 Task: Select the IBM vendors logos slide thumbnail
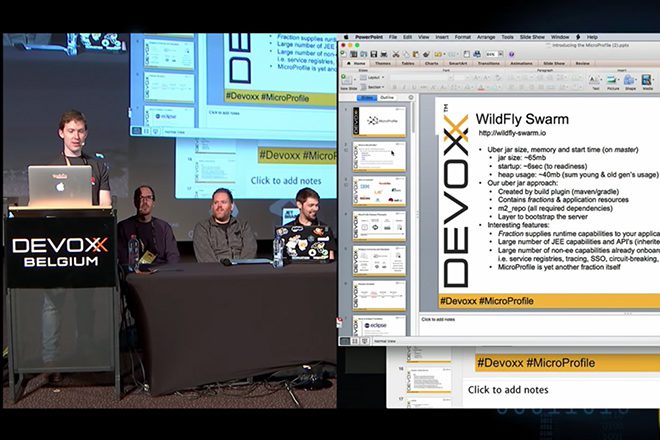point(379,191)
